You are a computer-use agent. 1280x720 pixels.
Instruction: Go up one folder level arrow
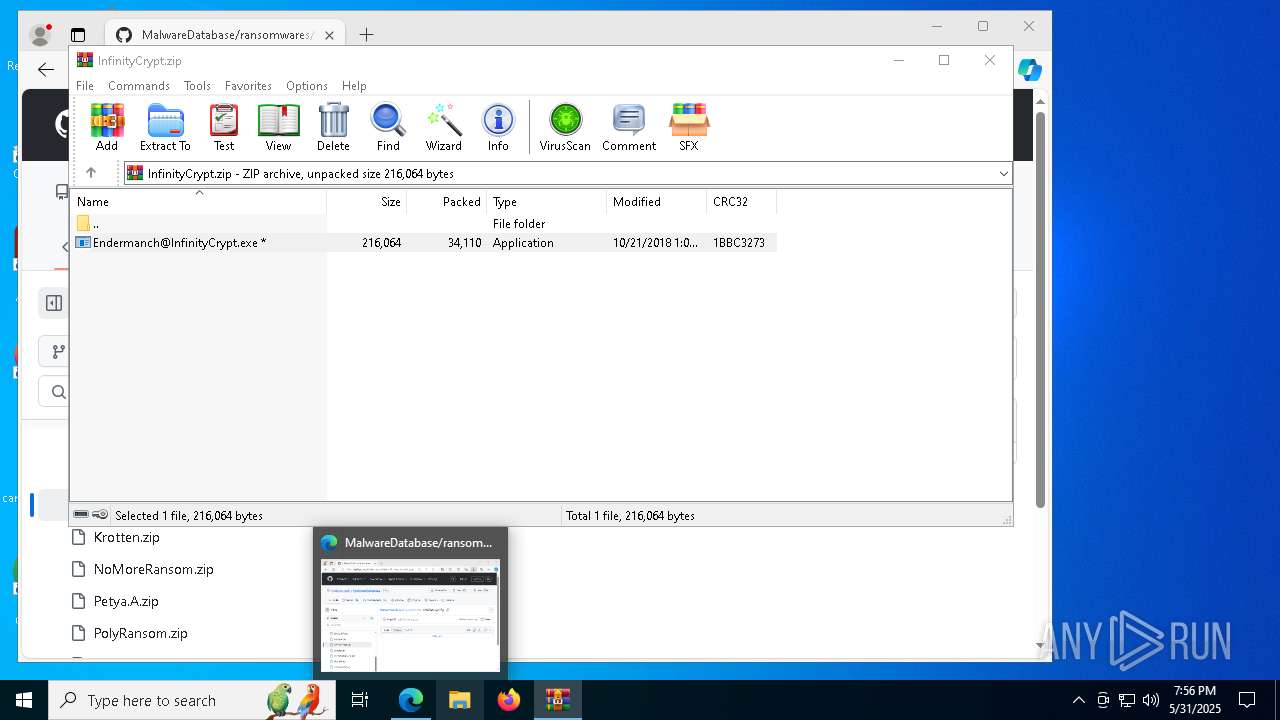click(91, 173)
